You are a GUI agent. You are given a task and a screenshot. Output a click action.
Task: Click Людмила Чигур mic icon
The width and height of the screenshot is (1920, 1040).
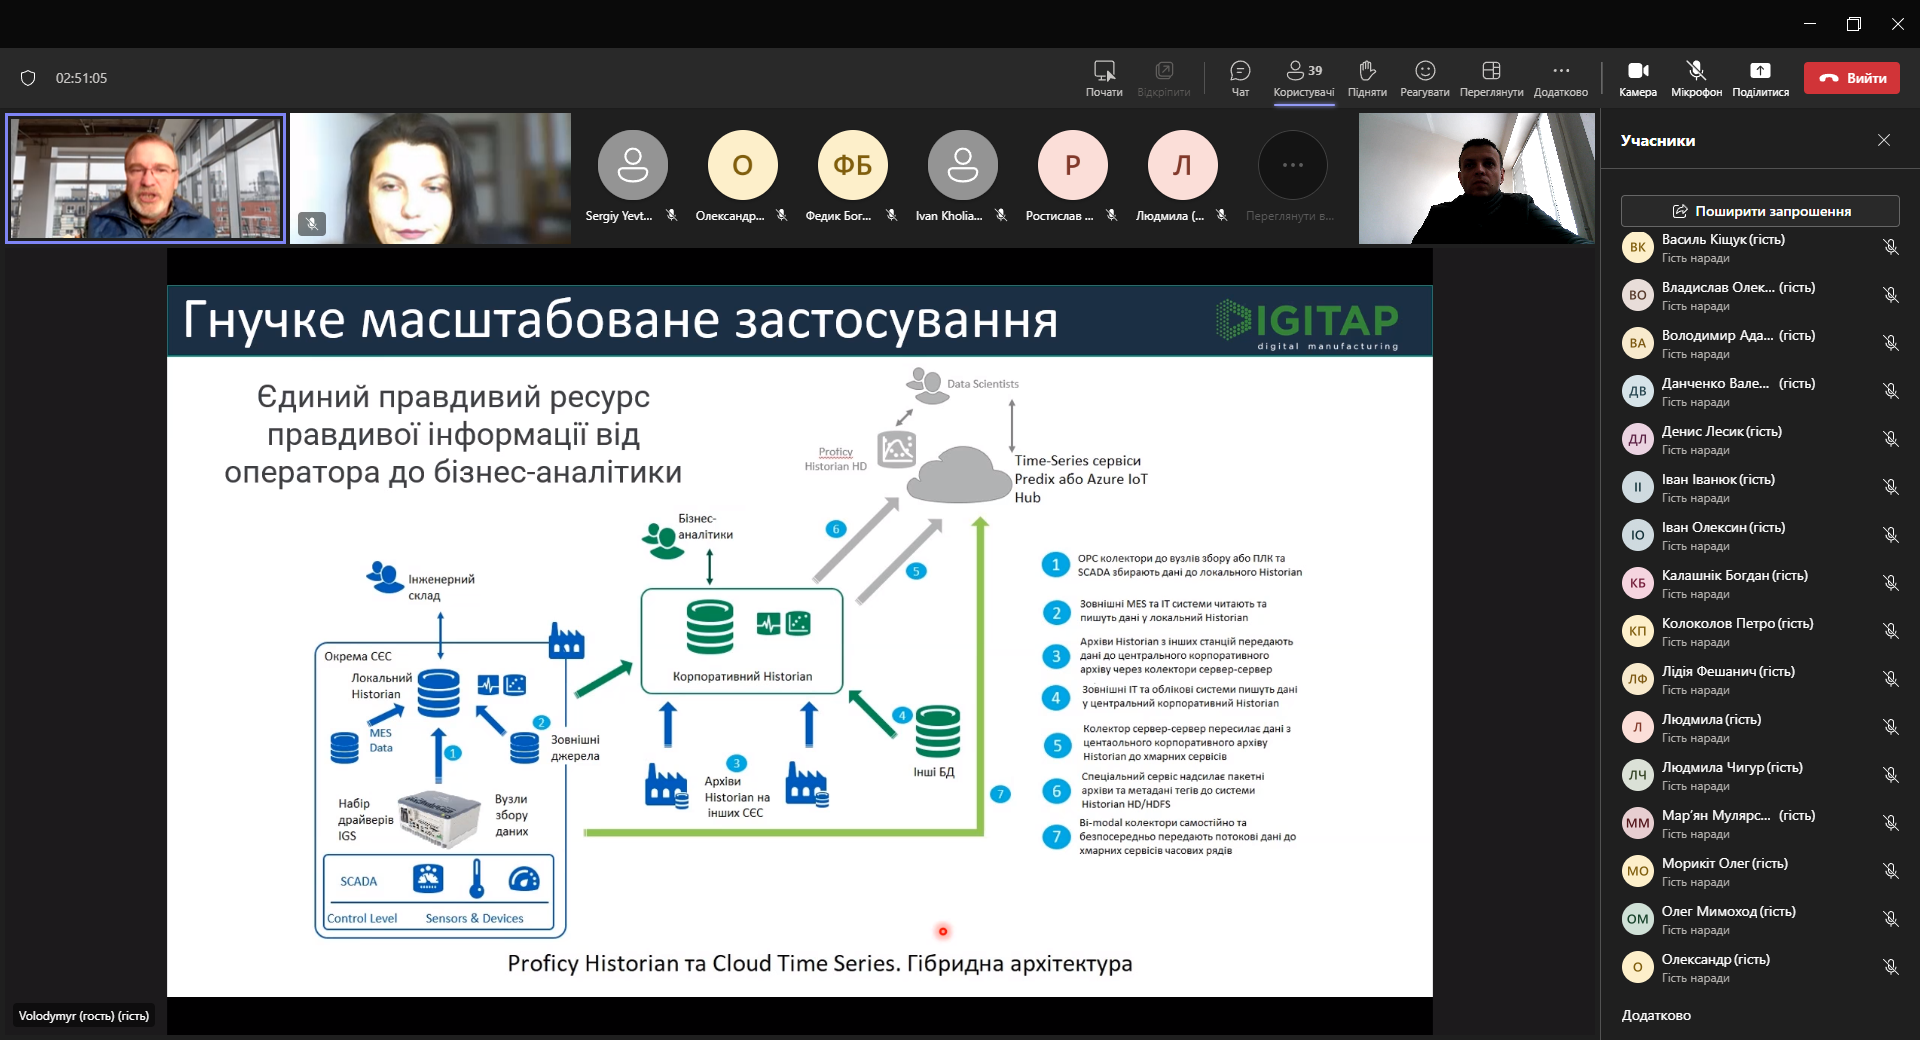[x=1890, y=775]
